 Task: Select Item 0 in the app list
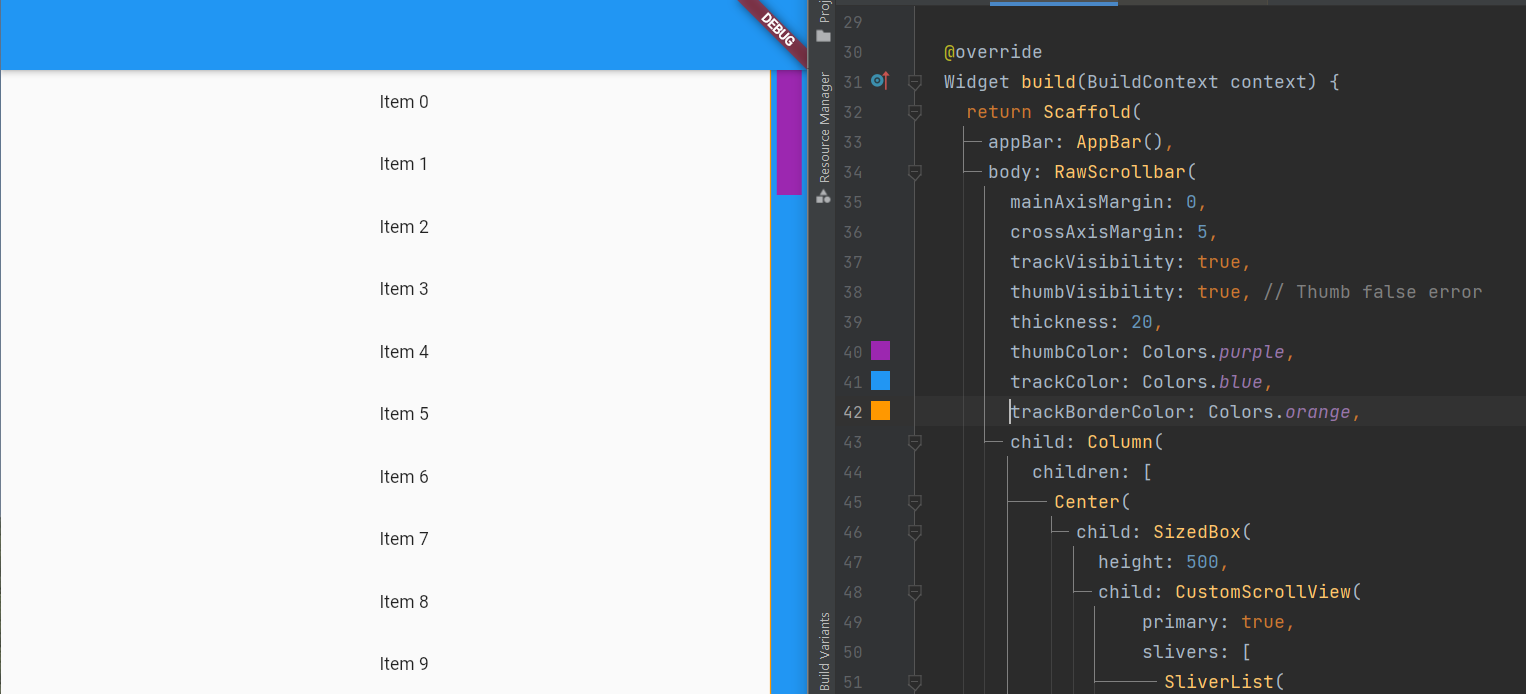404,102
